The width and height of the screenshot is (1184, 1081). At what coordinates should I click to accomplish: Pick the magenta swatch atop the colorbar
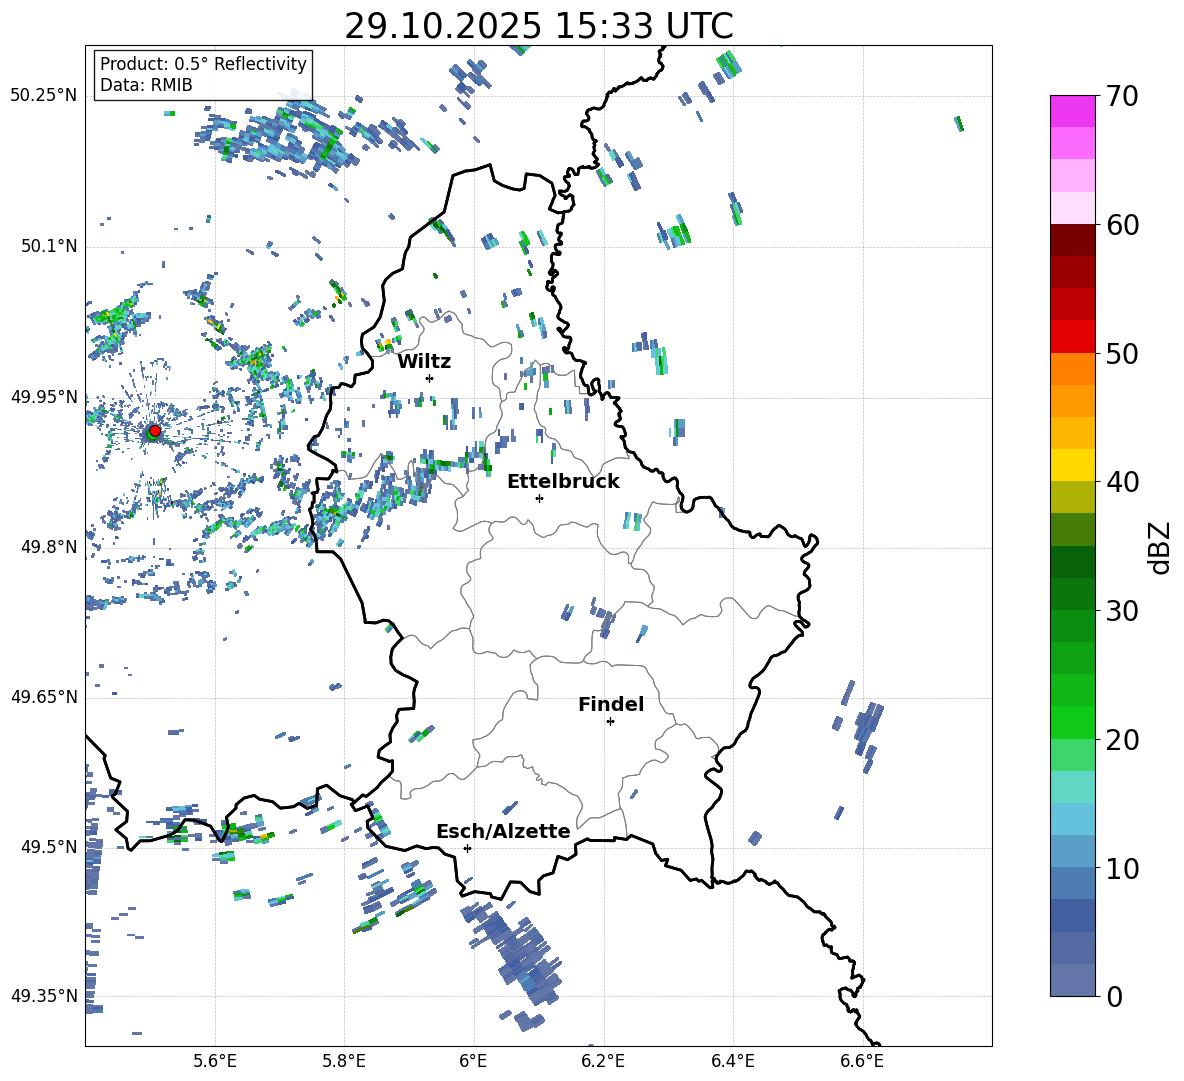coord(1072,111)
